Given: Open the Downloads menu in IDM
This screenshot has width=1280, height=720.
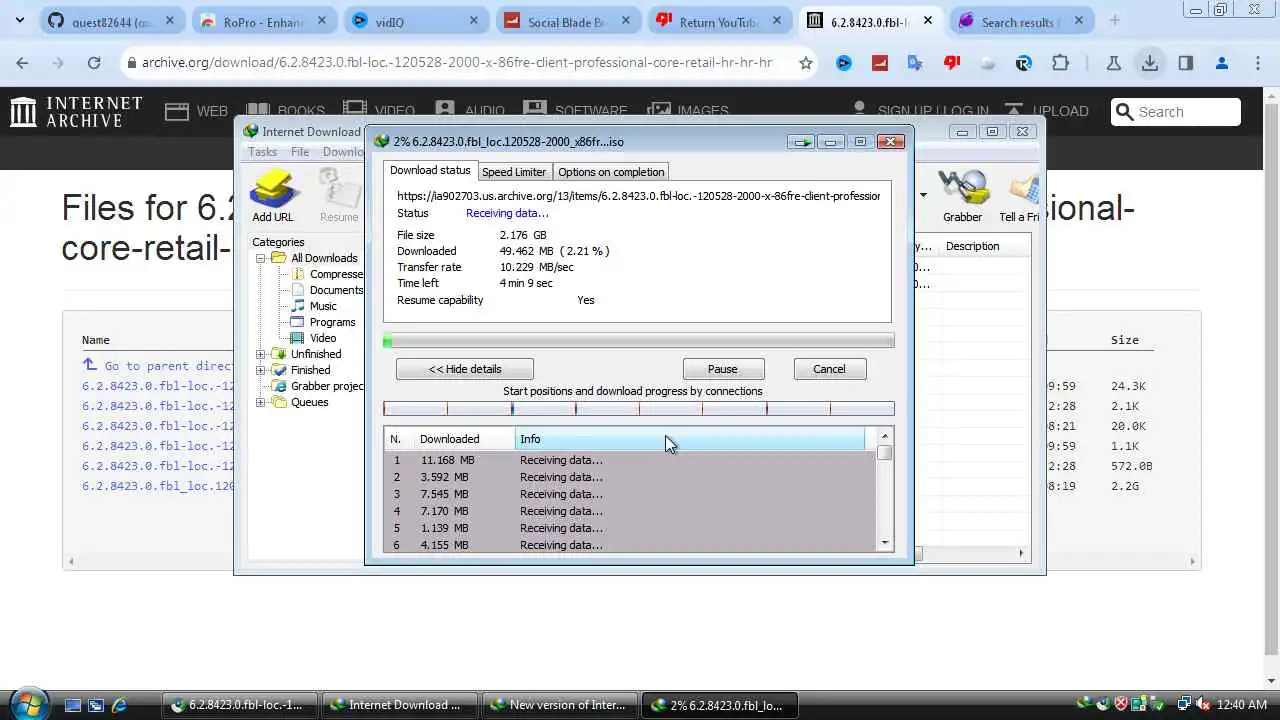Looking at the screenshot, I should pos(343,152).
